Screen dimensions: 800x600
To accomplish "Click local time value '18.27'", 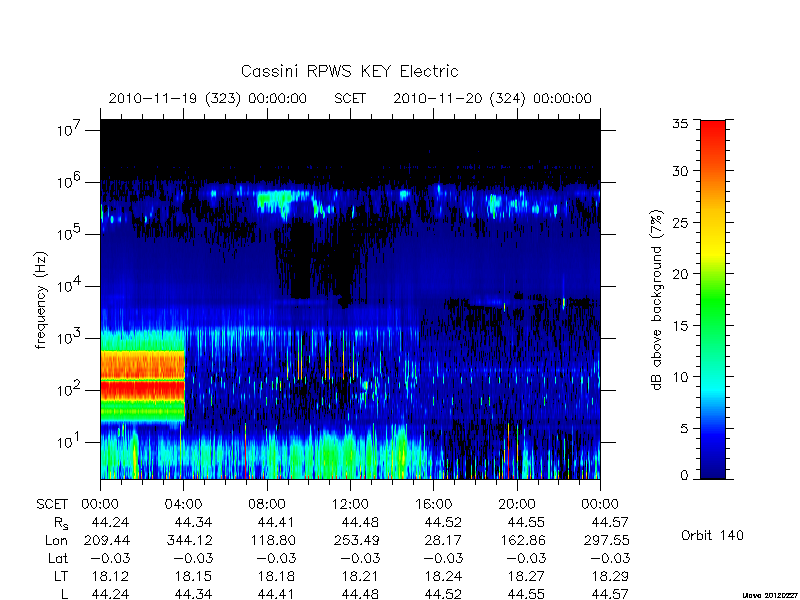I will pyautogui.click(x=527, y=576).
